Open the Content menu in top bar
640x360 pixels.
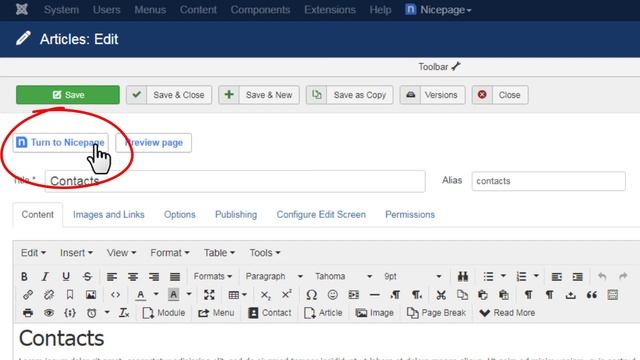pyautogui.click(x=198, y=10)
